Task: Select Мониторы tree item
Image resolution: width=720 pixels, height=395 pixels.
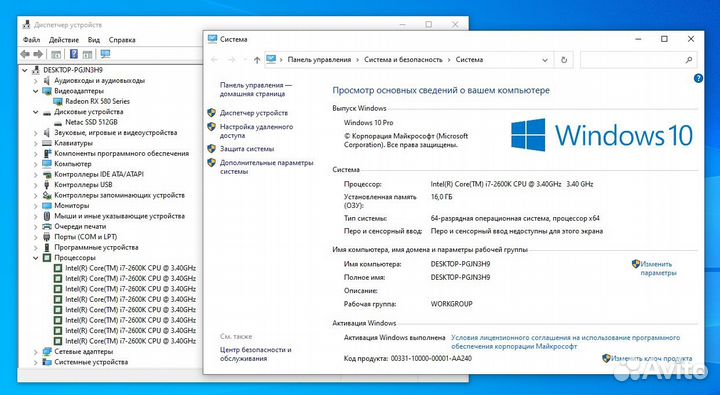Action: pos(72,206)
